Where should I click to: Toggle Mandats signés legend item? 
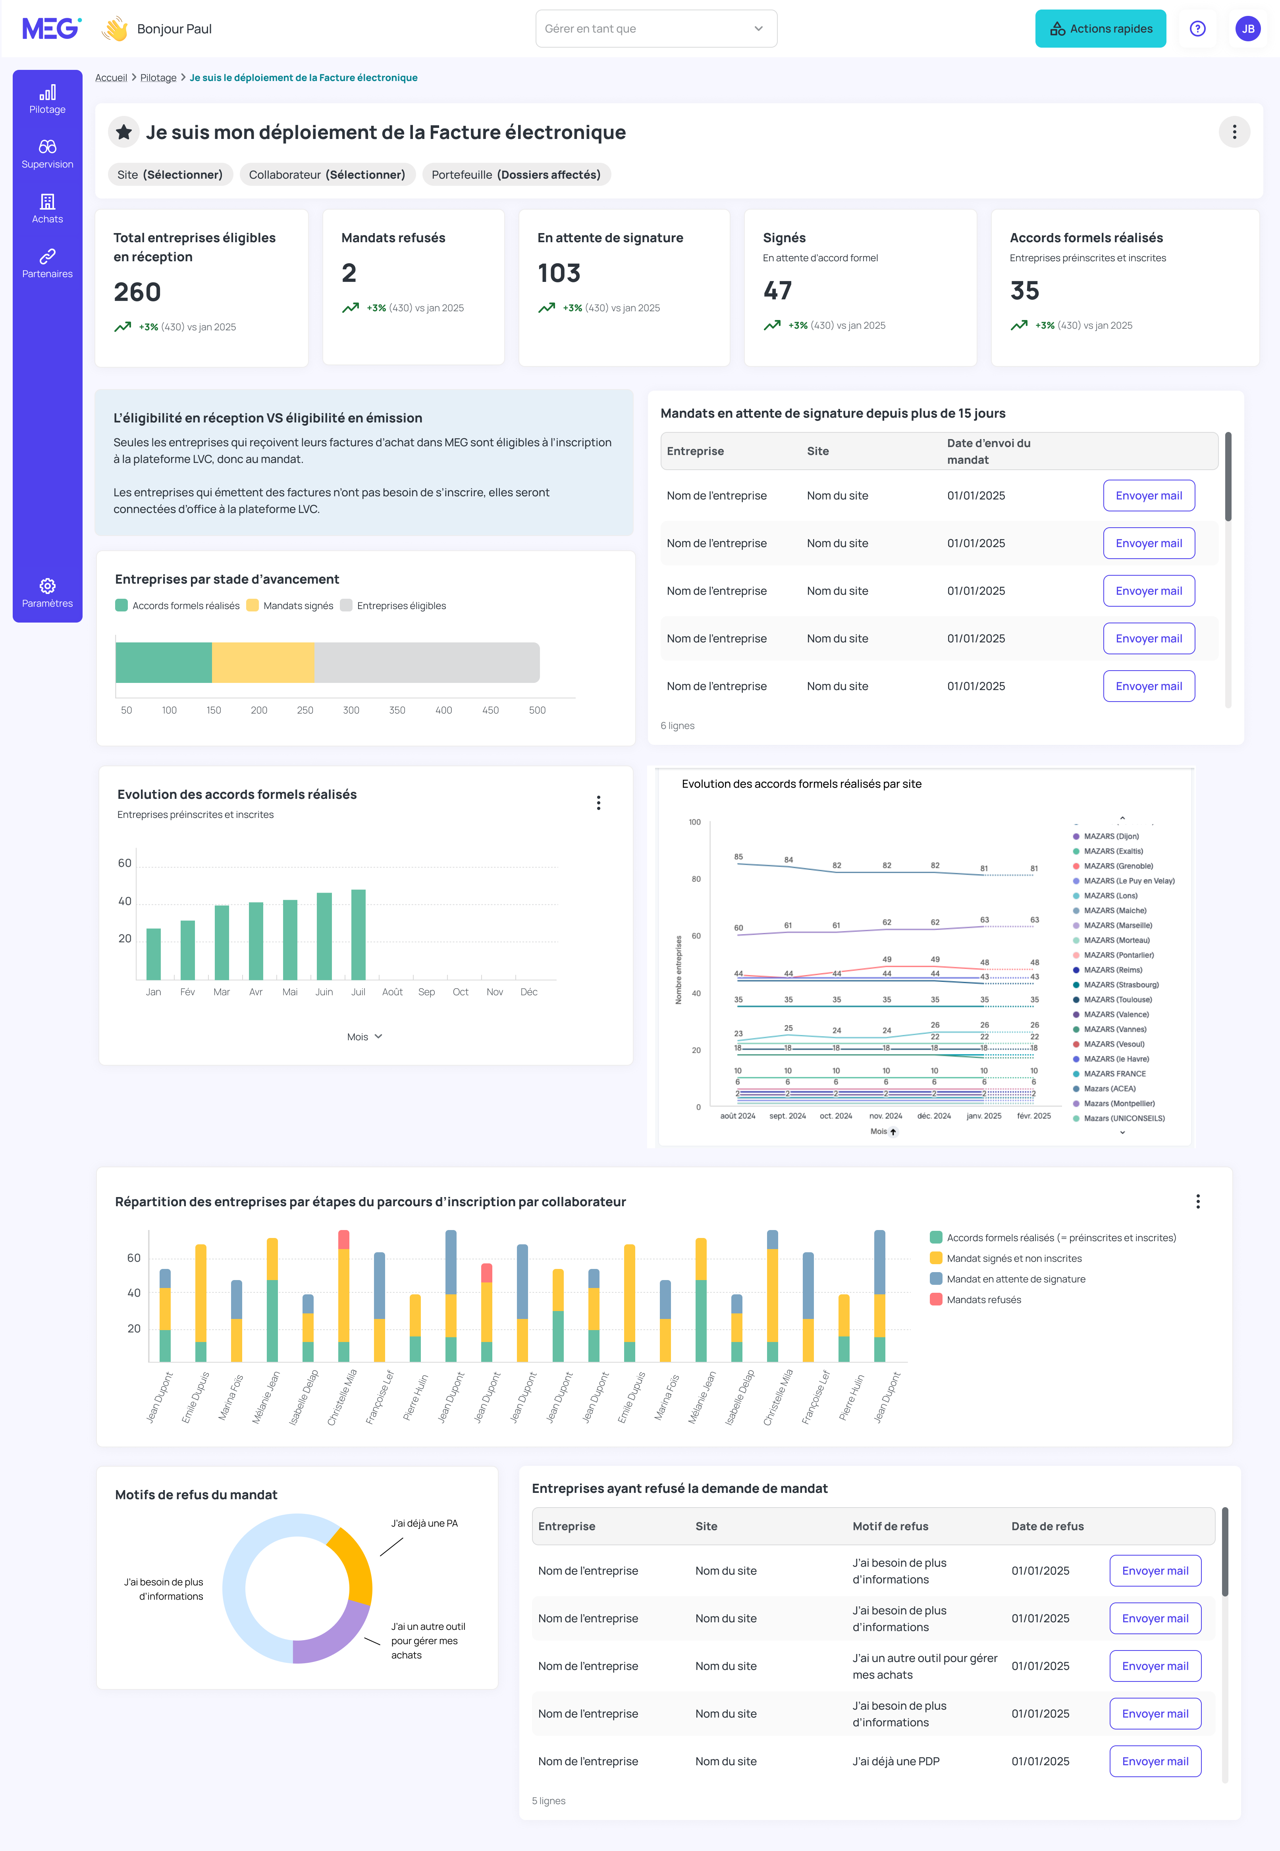pyautogui.click(x=290, y=606)
